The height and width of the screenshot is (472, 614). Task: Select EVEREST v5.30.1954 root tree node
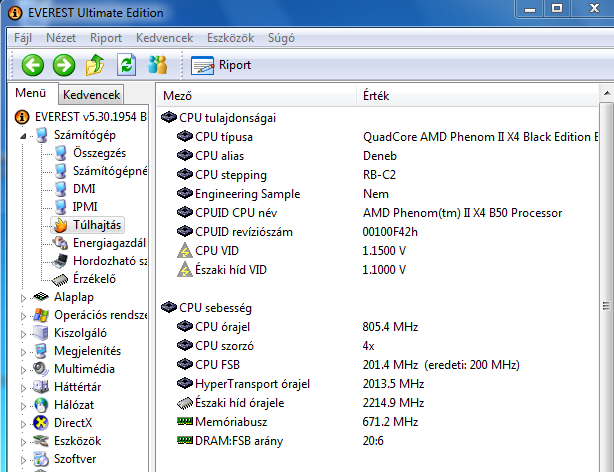pos(81,117)
